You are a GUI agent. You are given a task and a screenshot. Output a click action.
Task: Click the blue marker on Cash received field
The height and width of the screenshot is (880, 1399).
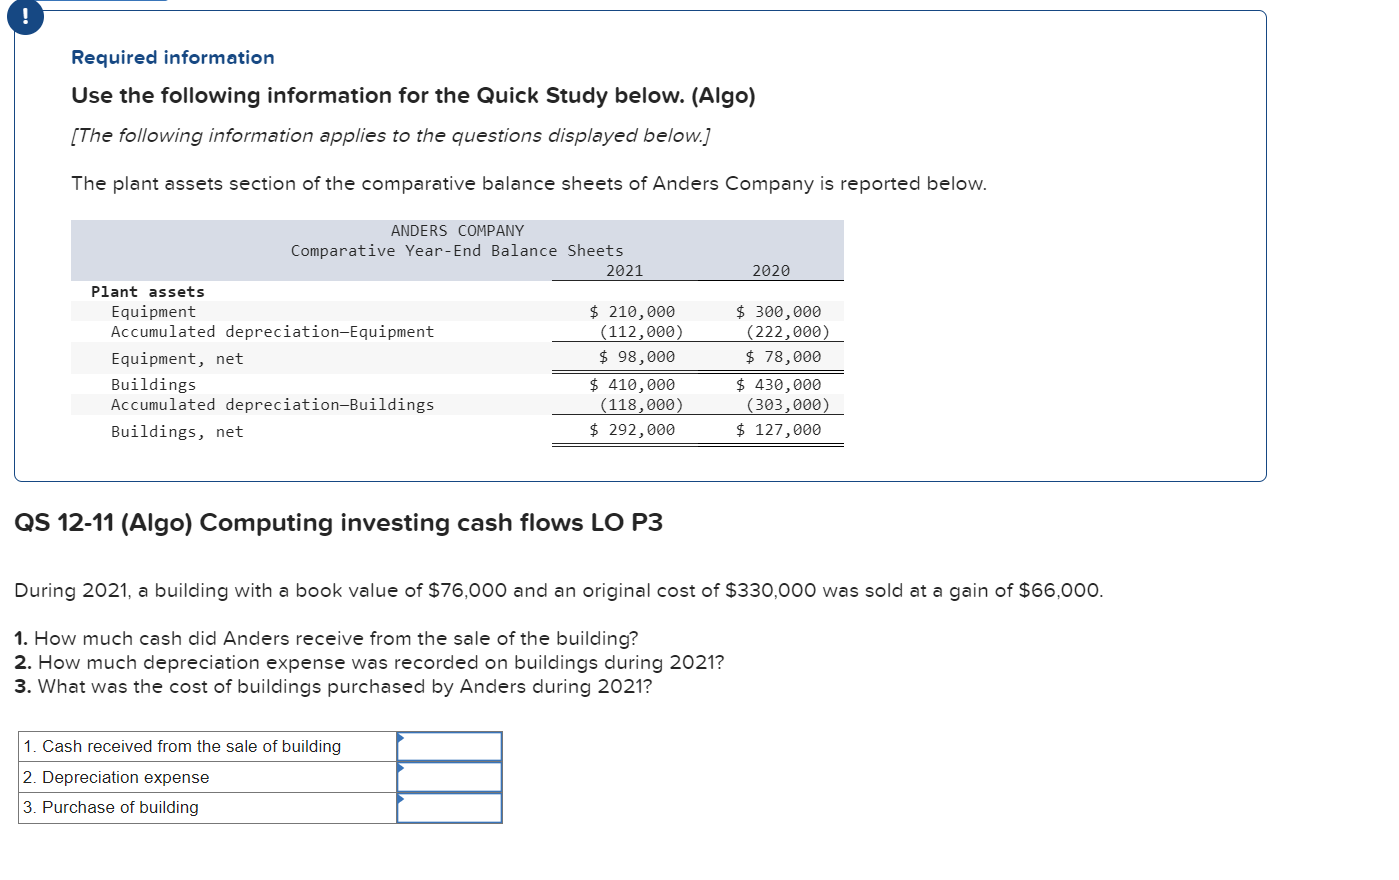pyautogui.click(x=401, y=740)
